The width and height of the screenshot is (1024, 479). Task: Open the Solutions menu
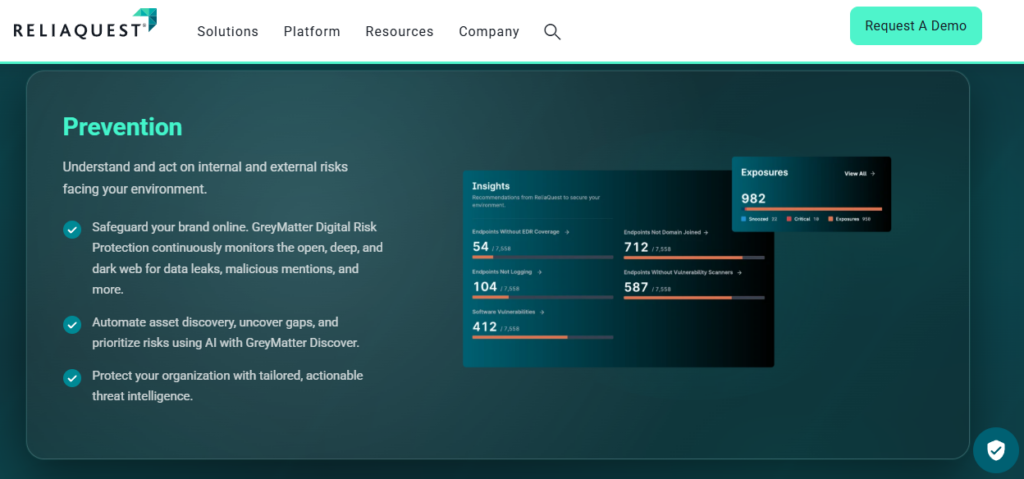click(228, 31)
